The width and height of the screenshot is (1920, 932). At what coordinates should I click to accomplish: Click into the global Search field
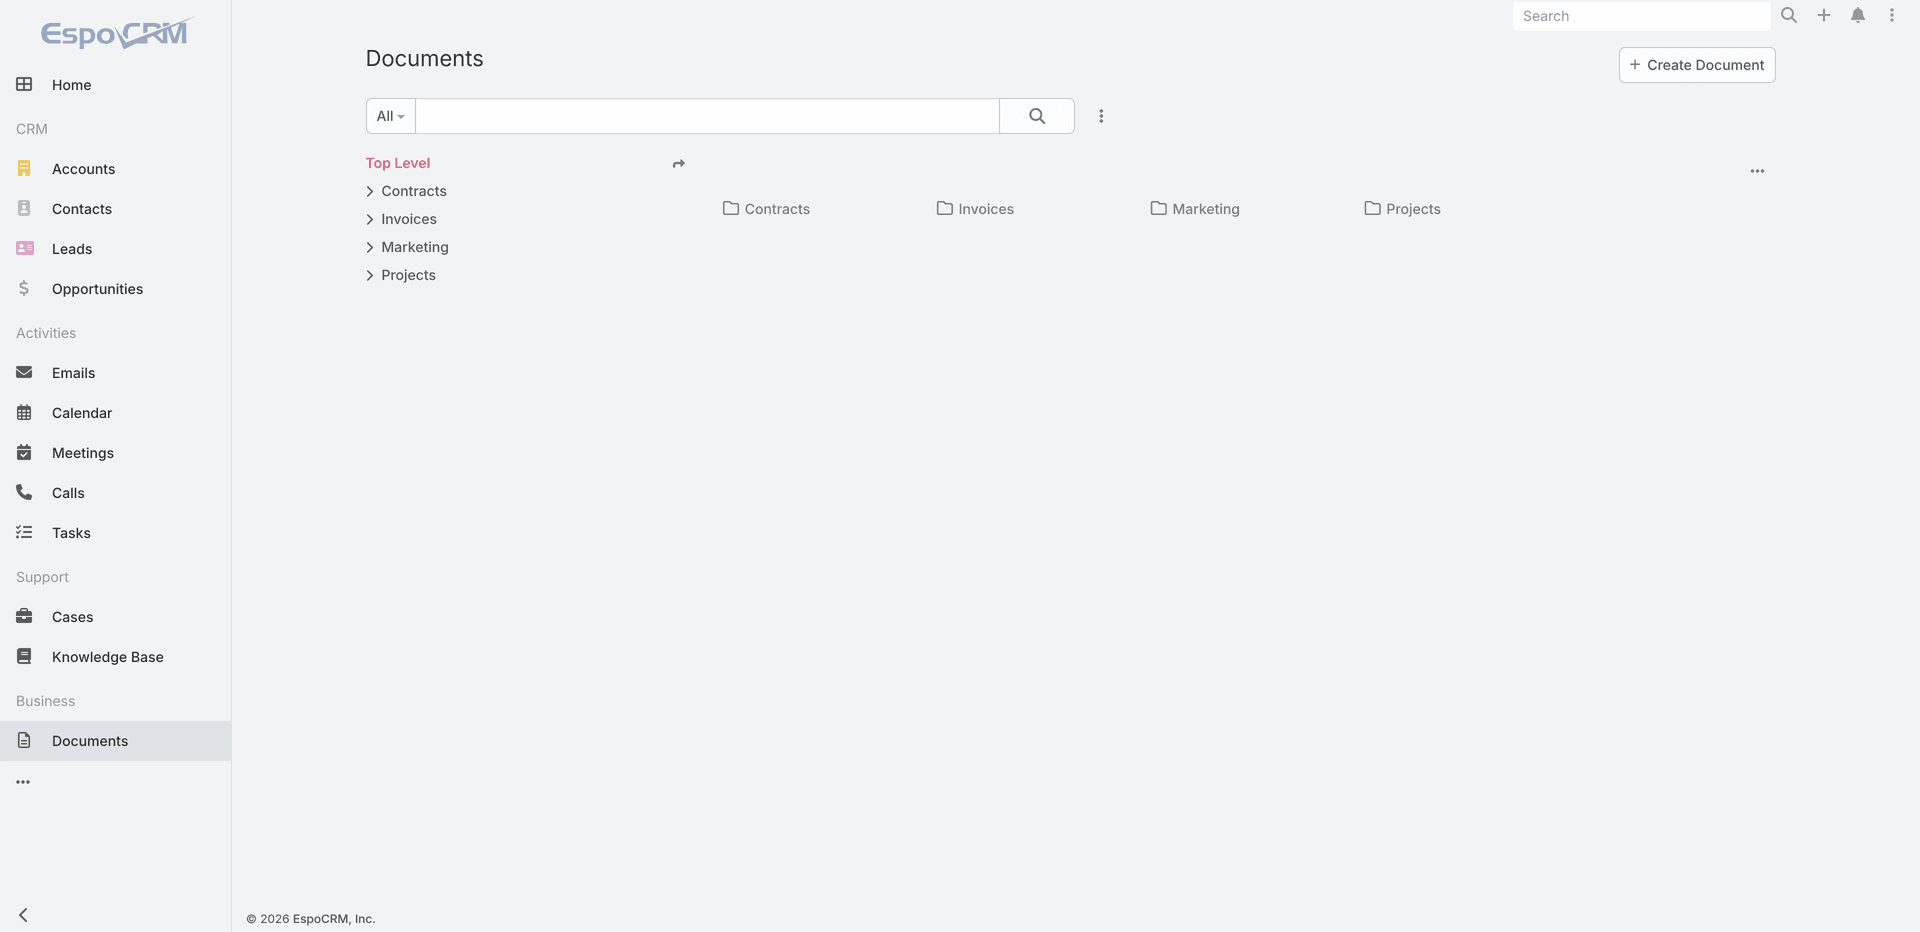[x=1641, y=16]
